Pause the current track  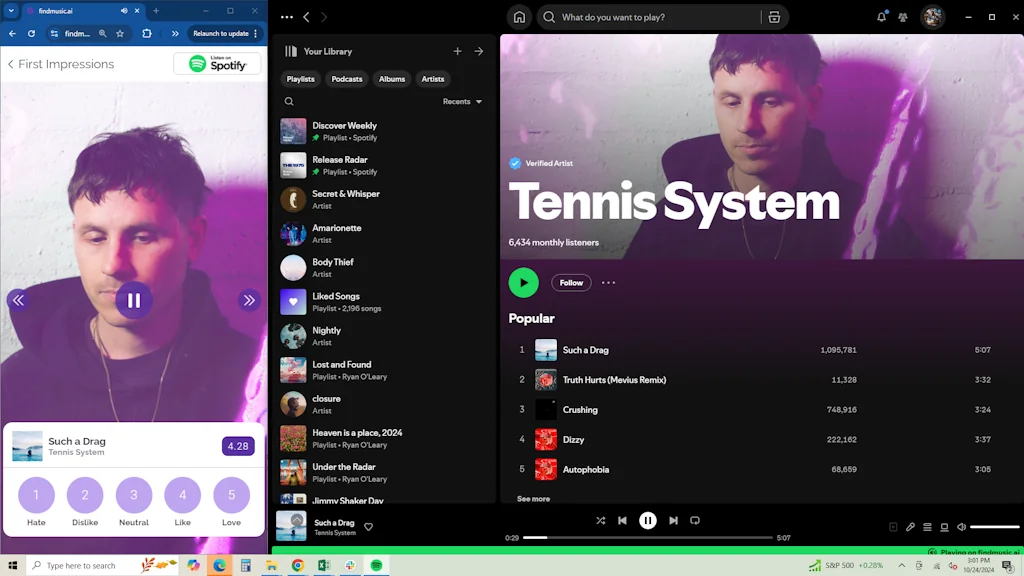(x=648, y=520)
